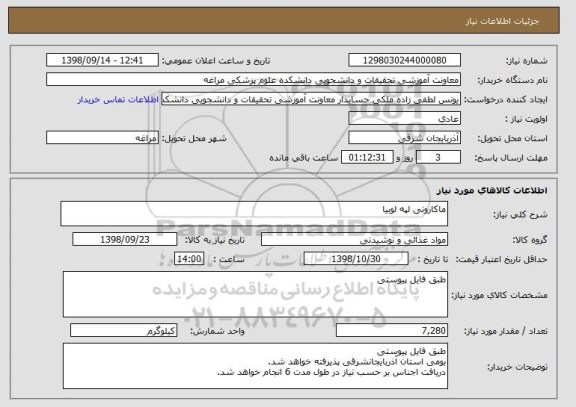The height and width of the screenshot is (407, 576).
Task: Click the label شهر محل تحویل
Action: point(194,138)
